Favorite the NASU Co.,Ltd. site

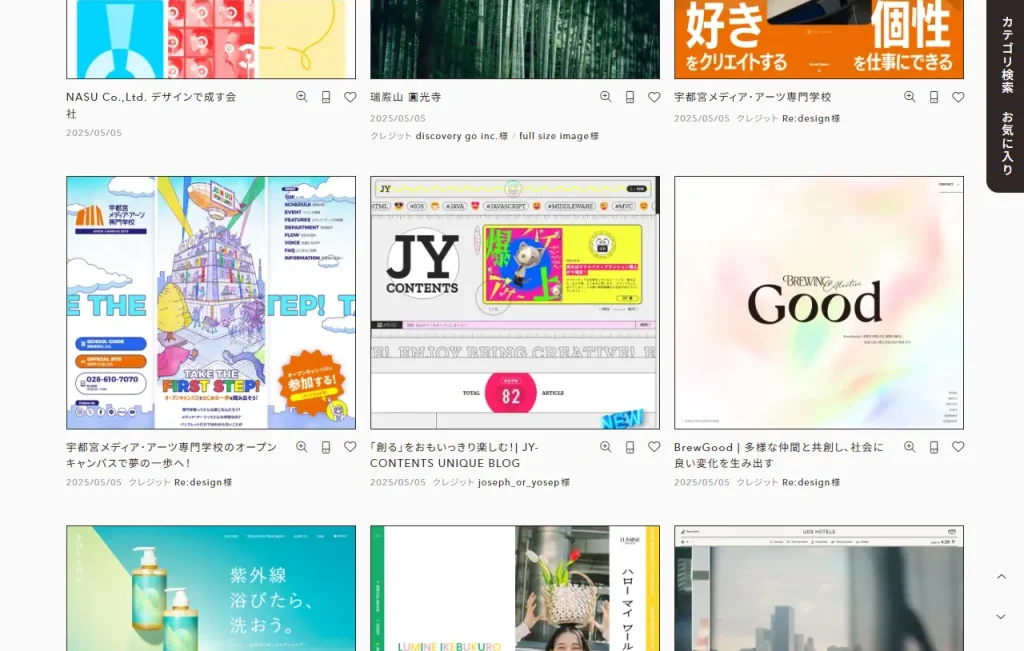pos(350,97)
